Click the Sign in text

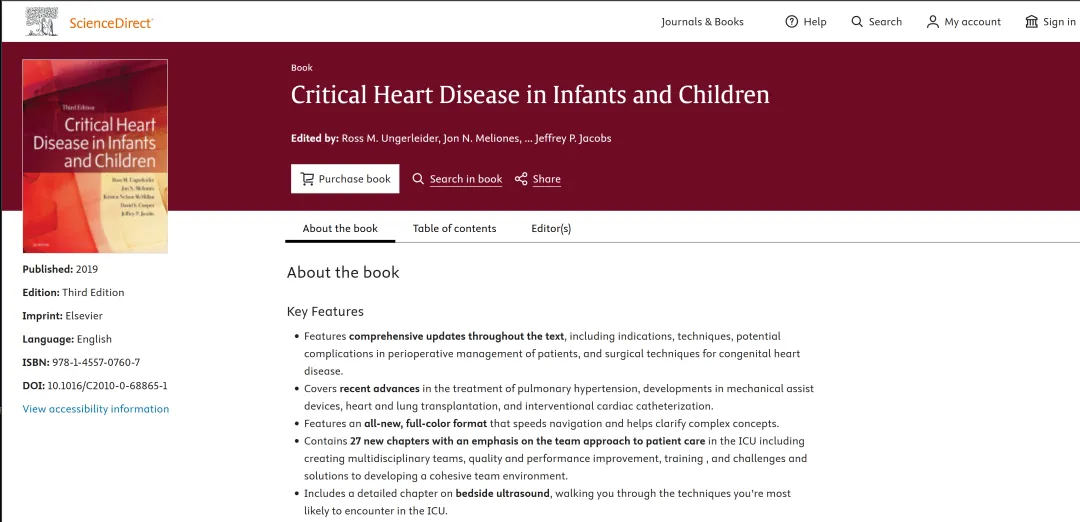tap(1060, 22)
